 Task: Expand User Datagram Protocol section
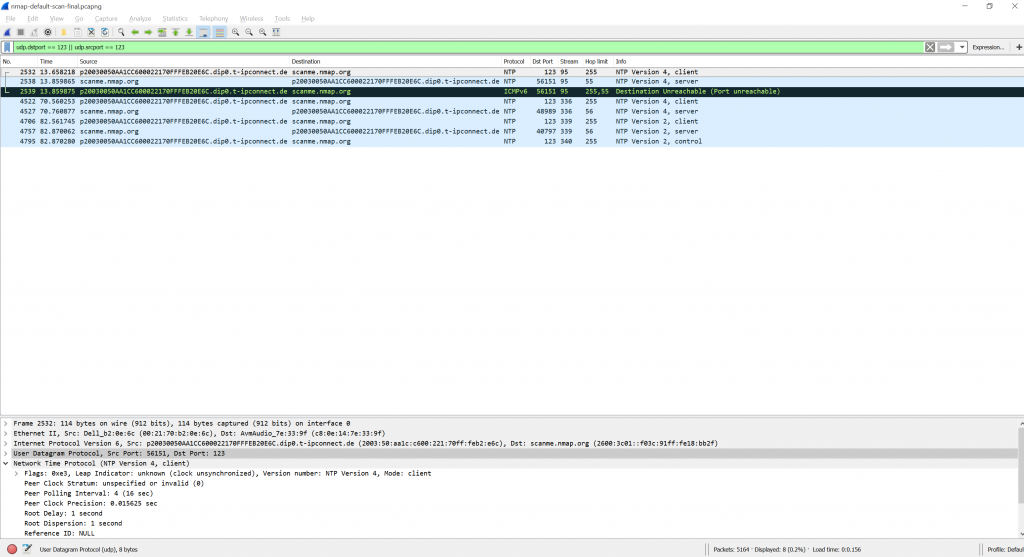pos(6,453)
